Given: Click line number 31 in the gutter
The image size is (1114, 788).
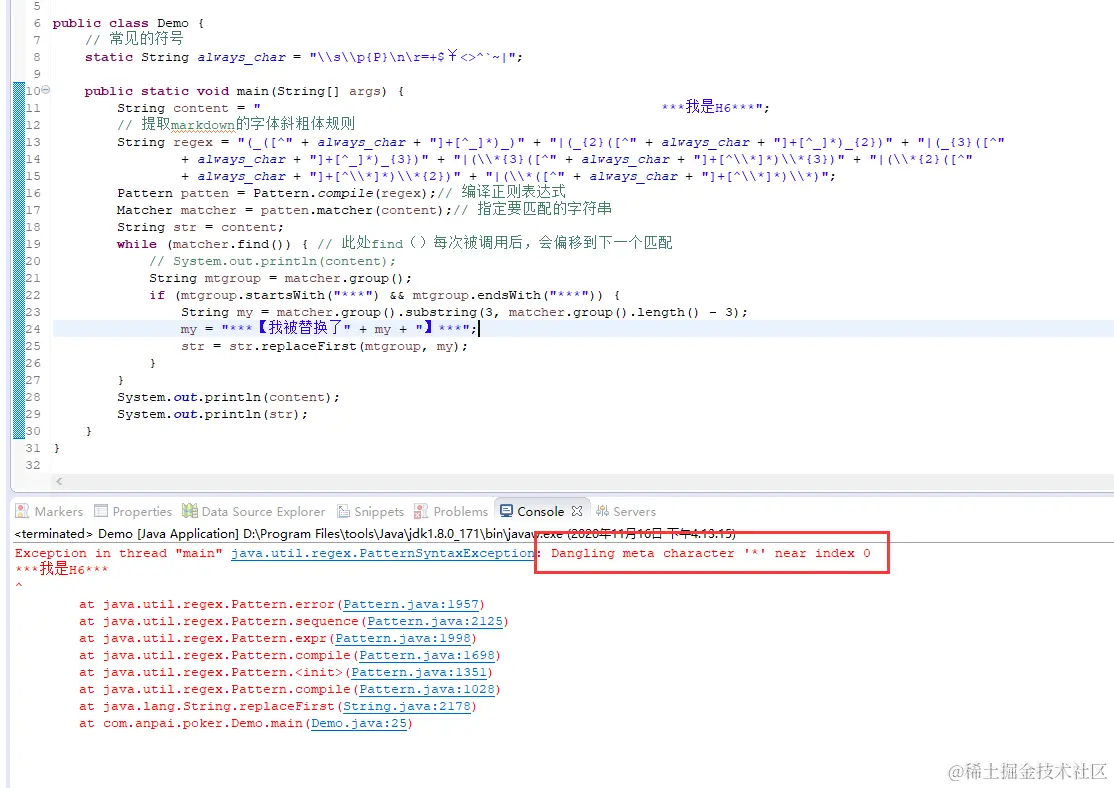Looking at the screenshot, I should 33,448.
